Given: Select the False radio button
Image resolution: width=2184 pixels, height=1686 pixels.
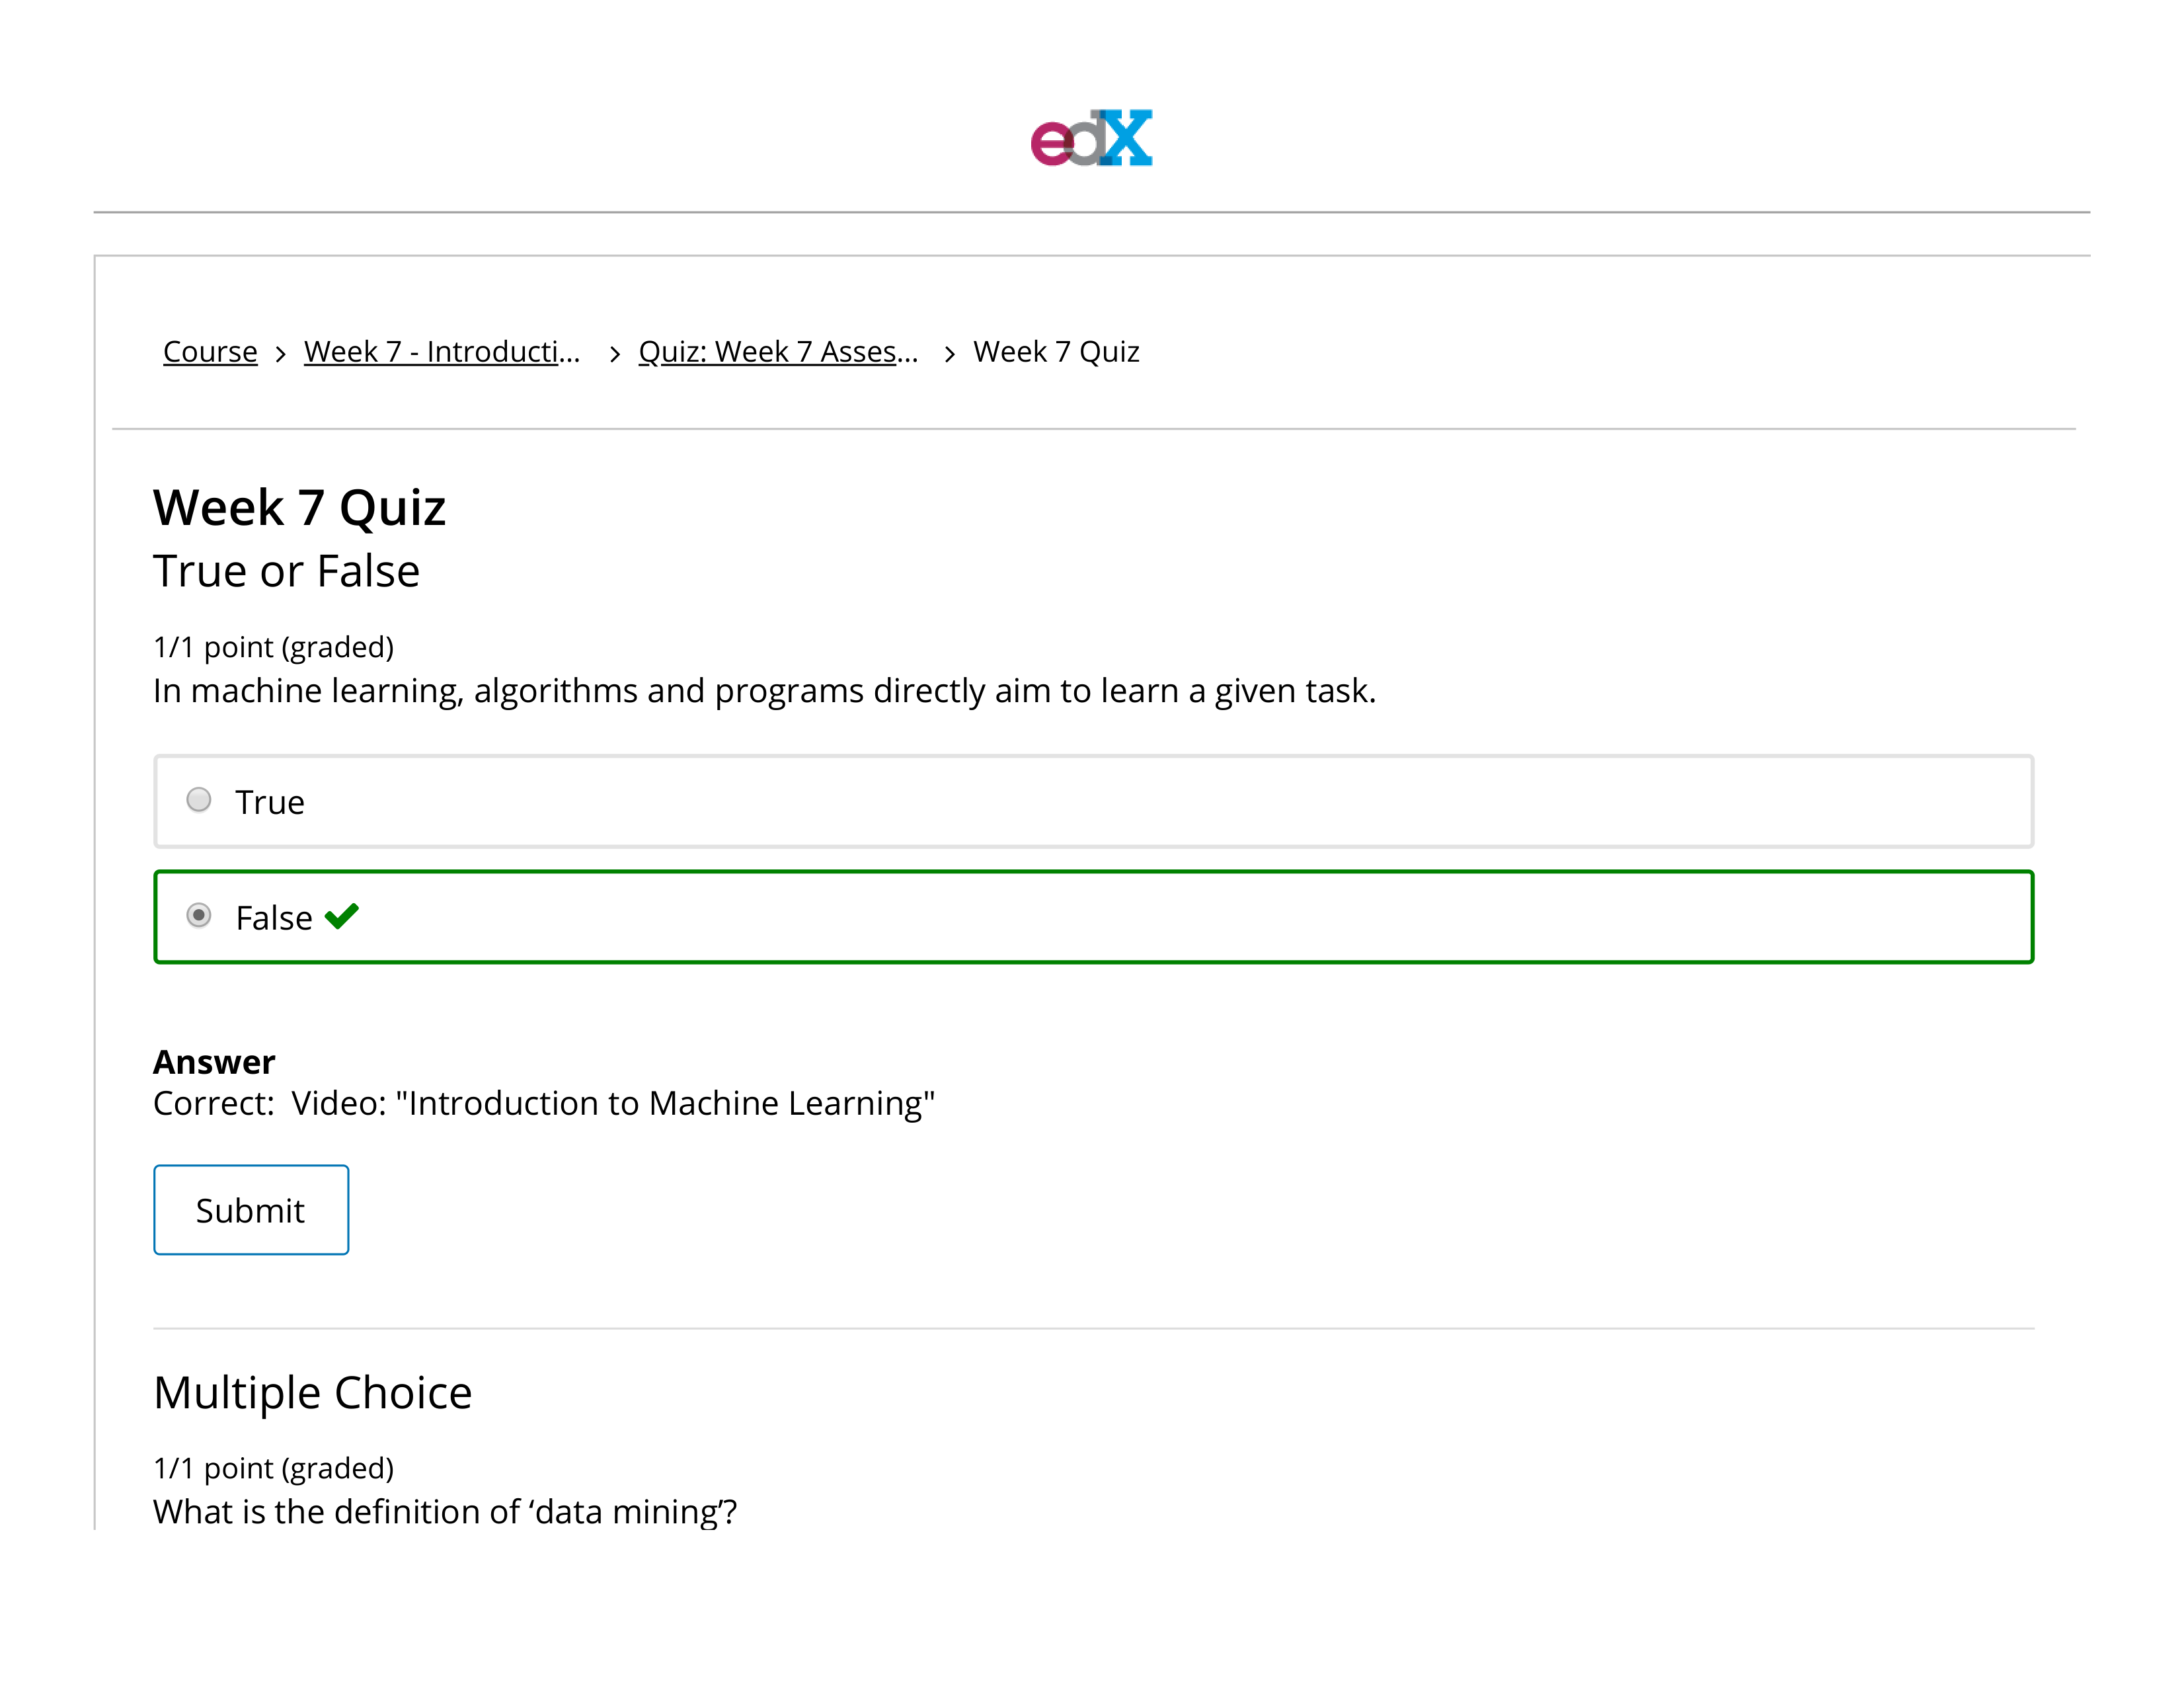Looking at the screenshot, I should tap(199, 916).
